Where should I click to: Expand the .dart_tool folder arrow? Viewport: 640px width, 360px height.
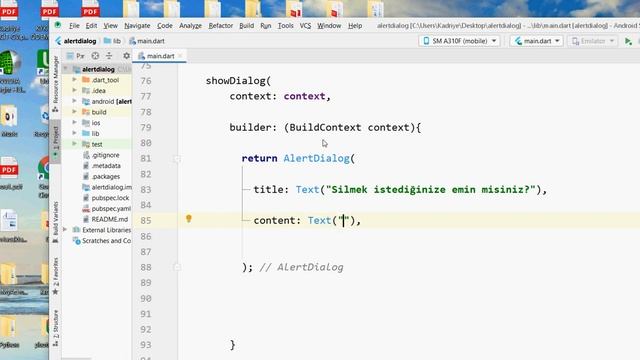point(74,80)
